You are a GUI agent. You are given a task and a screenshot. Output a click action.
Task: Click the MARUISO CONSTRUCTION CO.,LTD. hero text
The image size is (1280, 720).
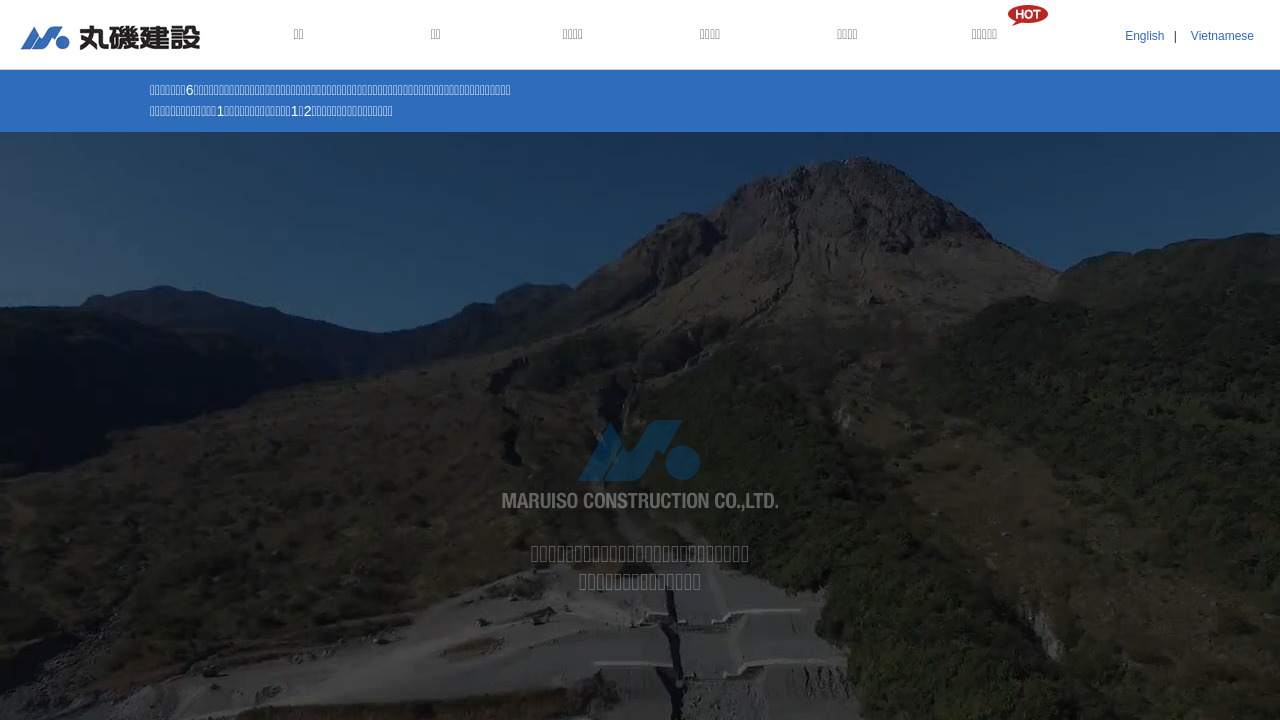[639, 501]
